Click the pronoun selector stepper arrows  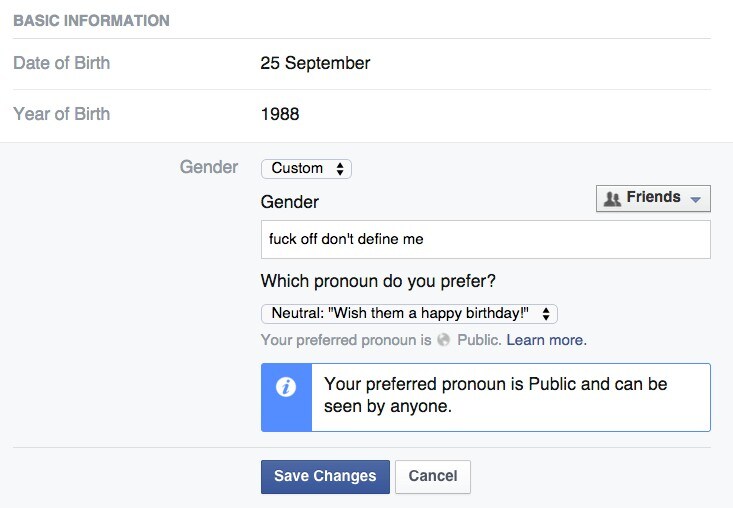pos(546,314)
